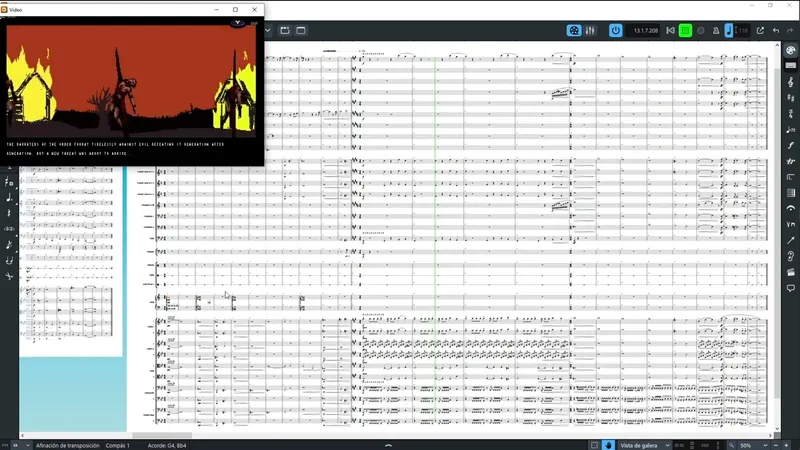Viewport: 800px width, 450px height.
Task: Open the Repeat Structures panel in right sidebar
Action: pos(790,177)
